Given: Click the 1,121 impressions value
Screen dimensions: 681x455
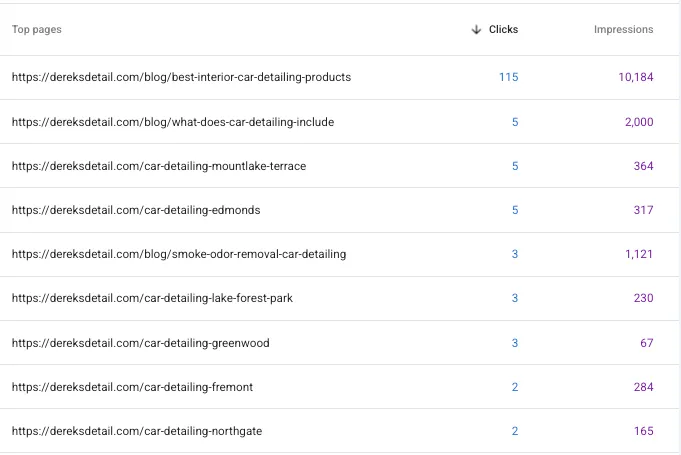Looking at the screenshot, I should [x=639, y=254].
